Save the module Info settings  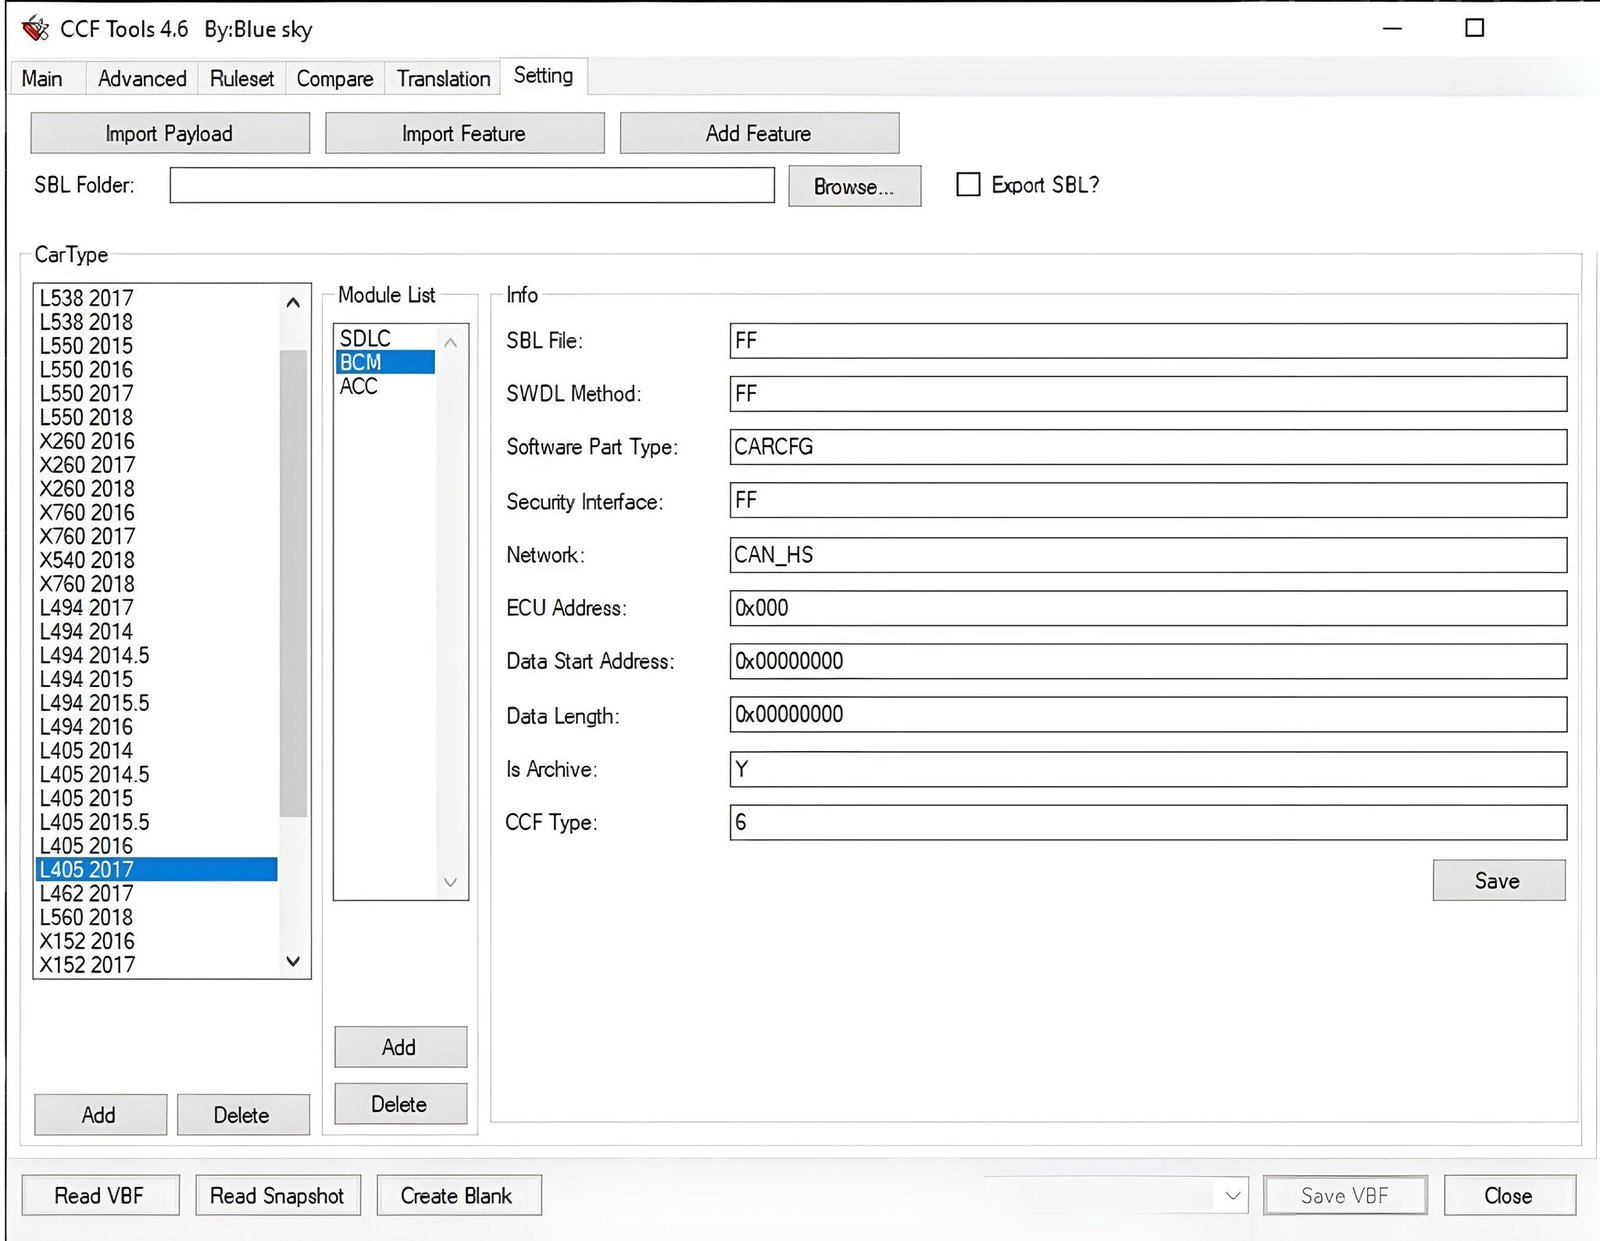click(x=1498, y=880)
